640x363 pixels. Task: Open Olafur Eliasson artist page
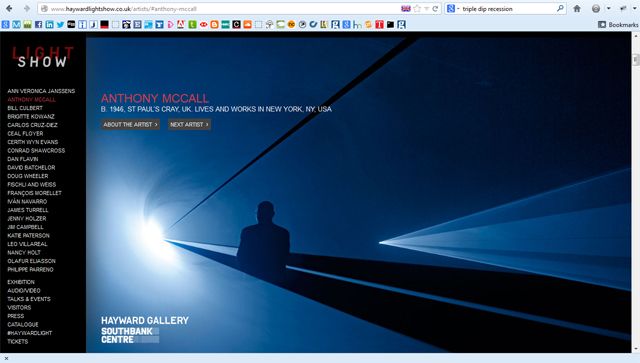coord(31,261)
